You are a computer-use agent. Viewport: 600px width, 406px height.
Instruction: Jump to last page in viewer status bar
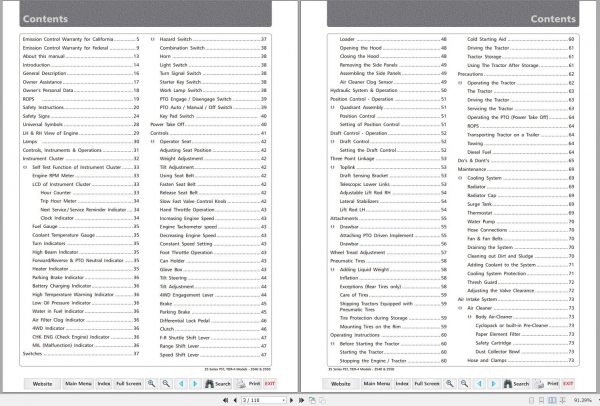click(302, 400)
